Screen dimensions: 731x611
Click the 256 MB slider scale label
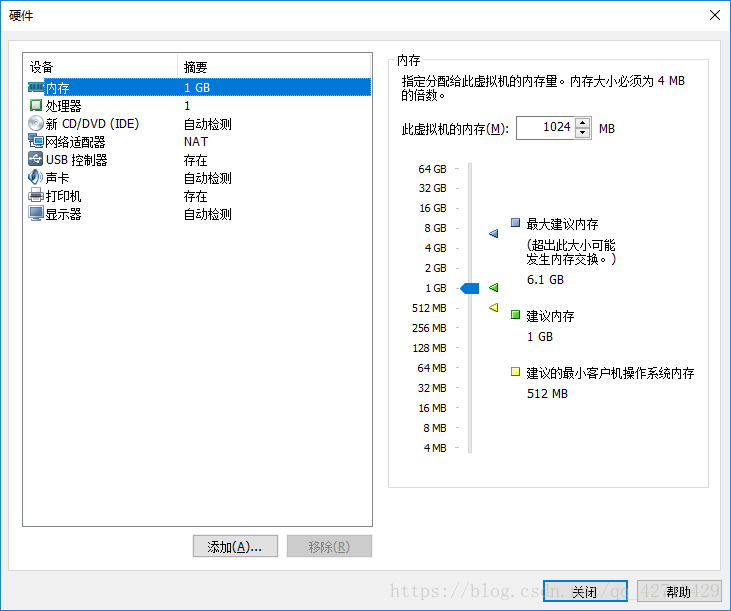(429, 328)
